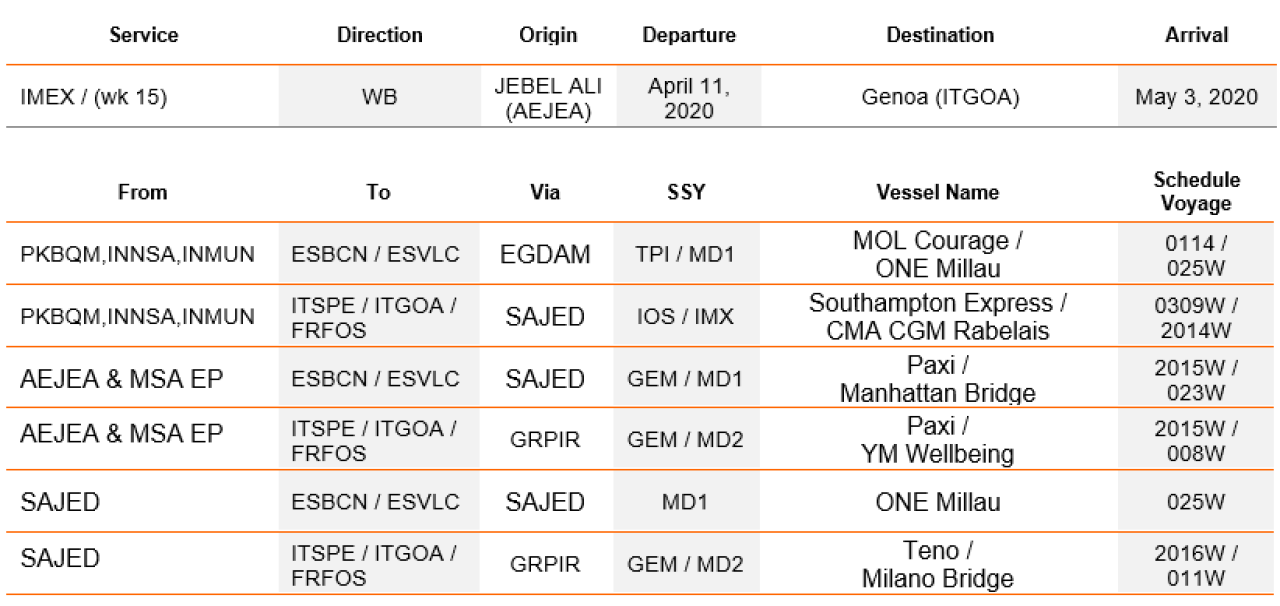Click MOL Courage / ONE Millau vessel cell
This screenshot has height=606, width=1280.
point(938,254)
